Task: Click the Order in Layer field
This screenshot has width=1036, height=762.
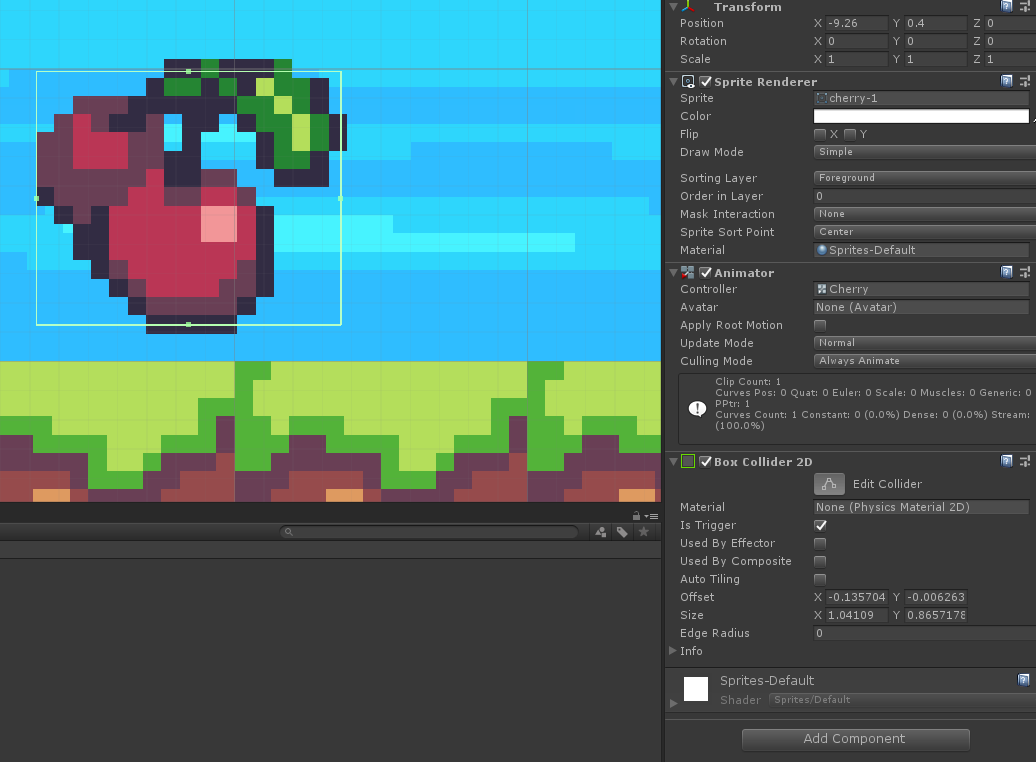Action: click(x=924, y=196)
